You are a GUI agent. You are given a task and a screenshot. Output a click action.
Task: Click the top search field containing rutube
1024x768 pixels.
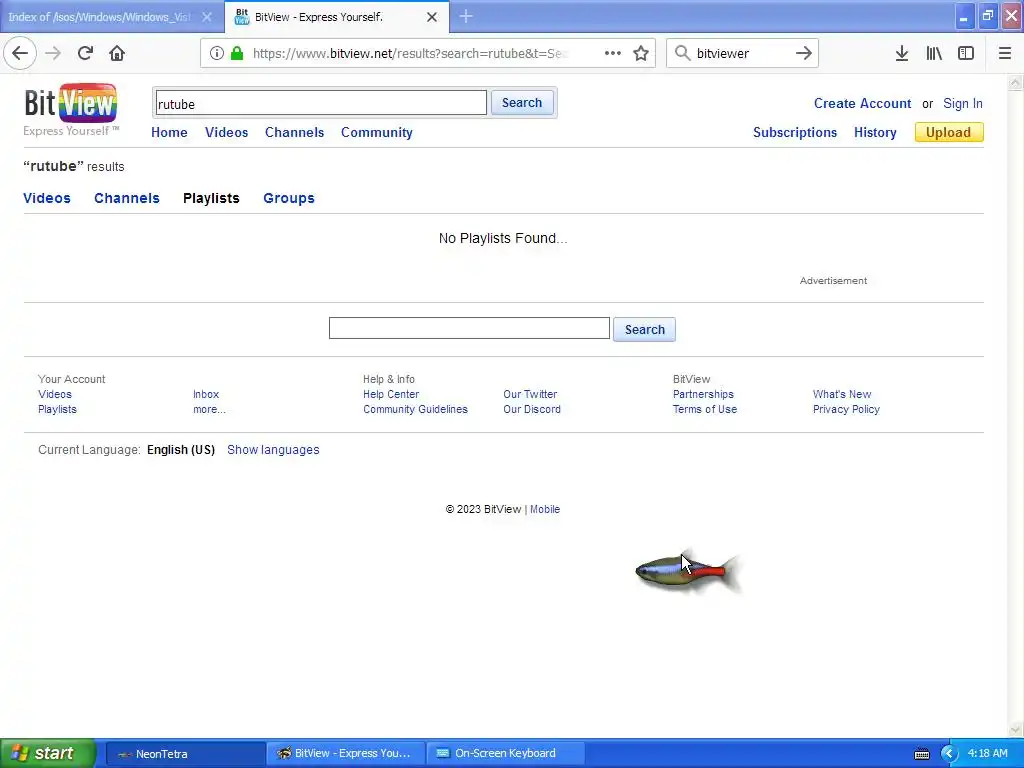click(x=321, y=103)
